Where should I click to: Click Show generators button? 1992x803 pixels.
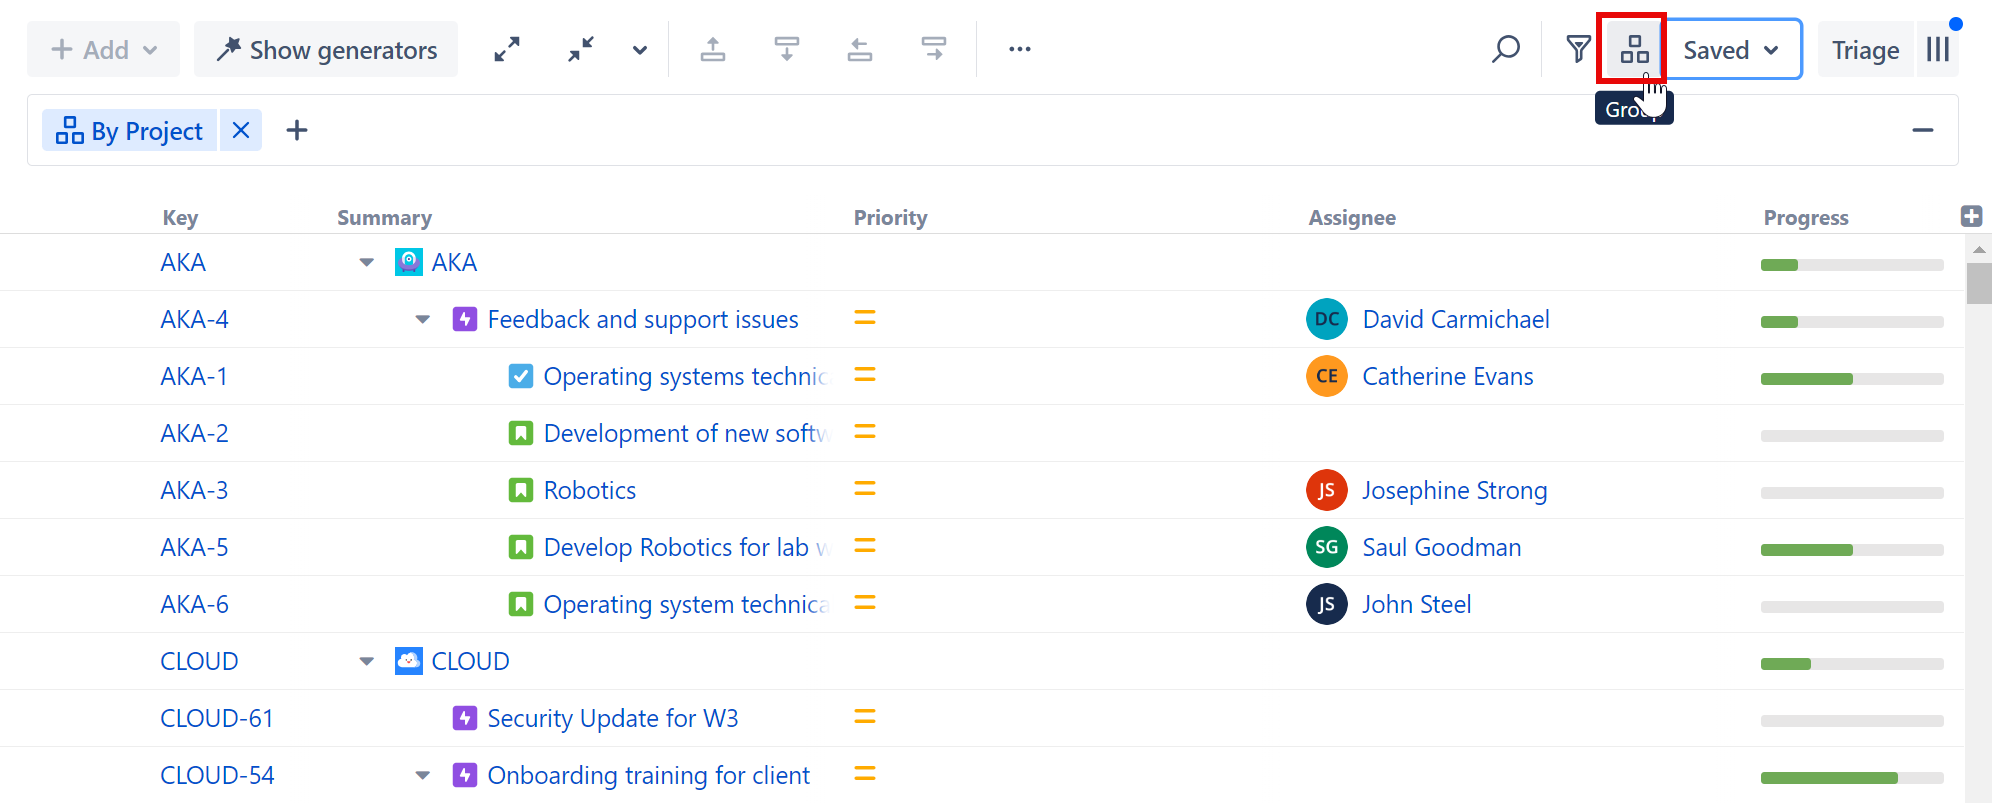tap(326, 49)
